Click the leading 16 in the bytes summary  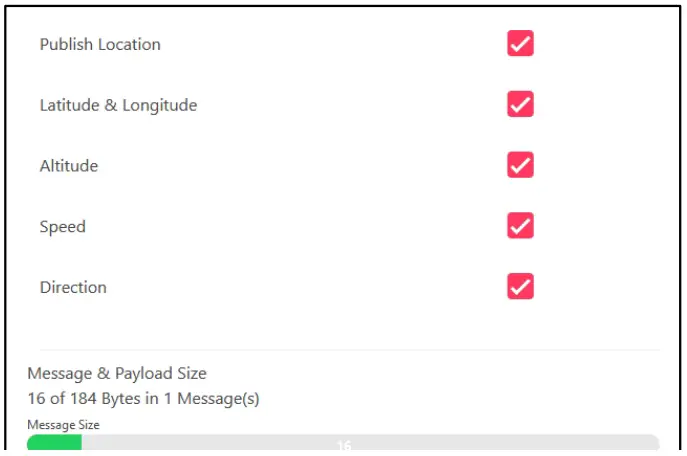pos(36,399)
